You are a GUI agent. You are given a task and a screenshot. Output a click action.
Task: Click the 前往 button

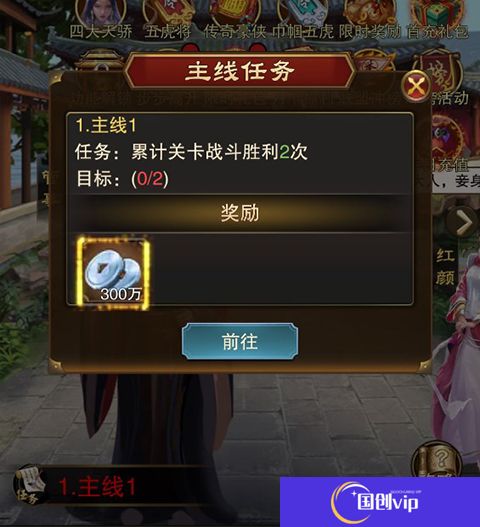pos(240,341)
